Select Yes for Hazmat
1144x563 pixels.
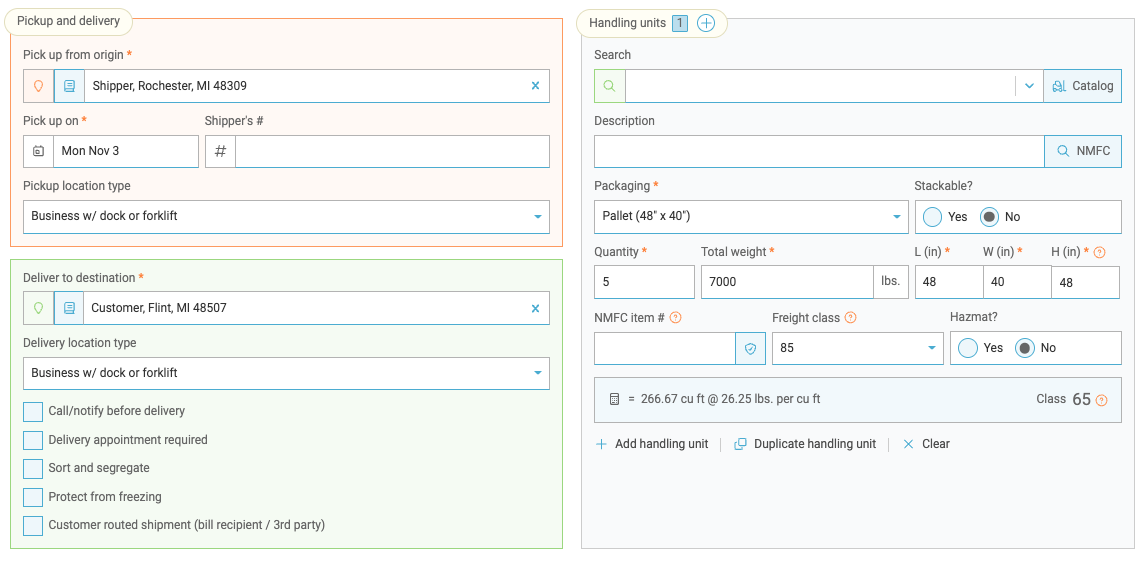click(x=968, y=348)
